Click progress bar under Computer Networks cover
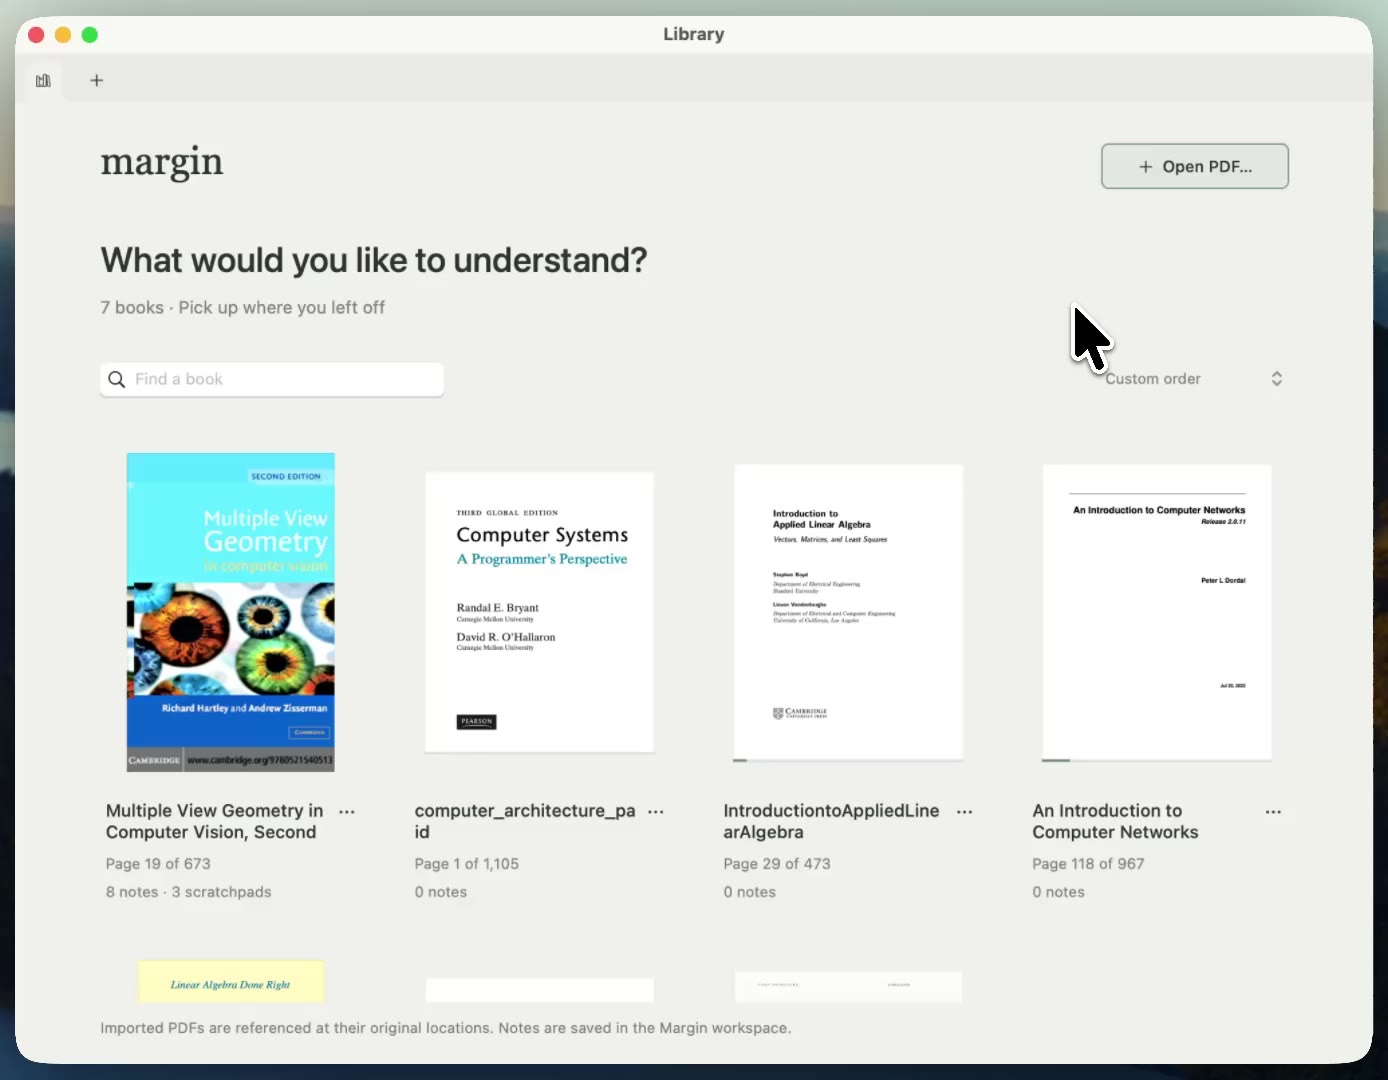 (x=1157, y=760)
